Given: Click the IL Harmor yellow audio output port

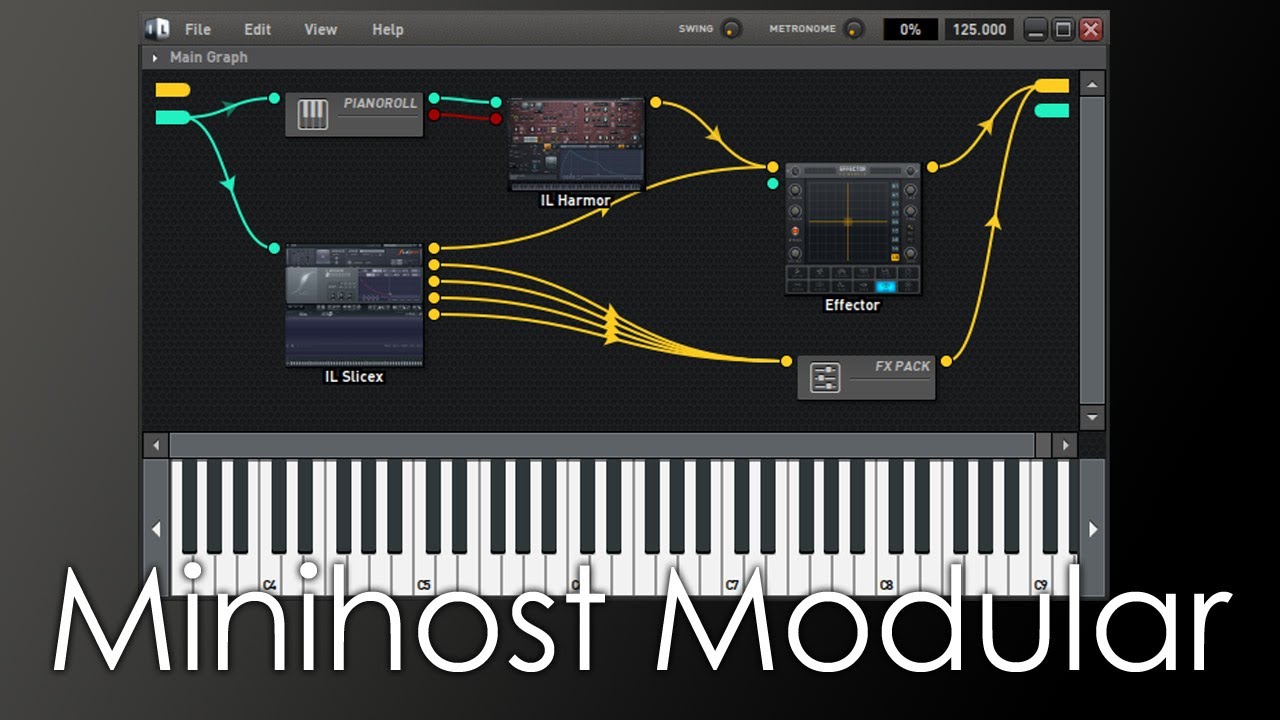Looking at the screenshot, I should [656, 102].
